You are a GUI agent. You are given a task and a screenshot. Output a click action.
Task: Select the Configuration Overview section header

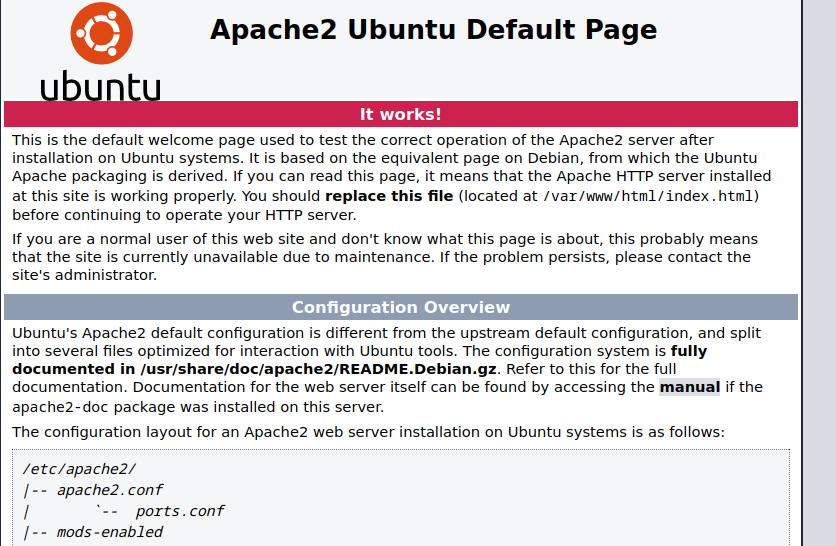[x=400, y=307]
